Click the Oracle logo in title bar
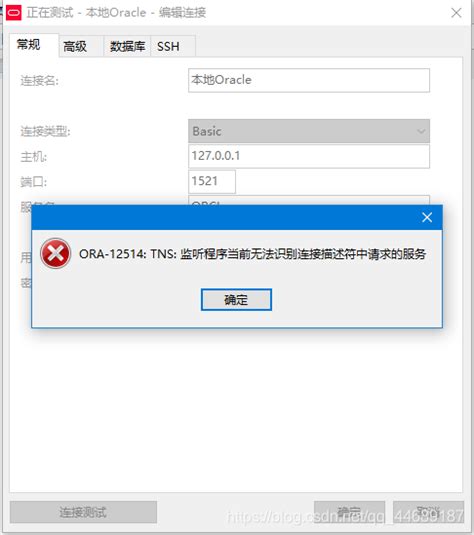Image resolution: width=474 pixels, height=535 pixels. click(14, 13)
